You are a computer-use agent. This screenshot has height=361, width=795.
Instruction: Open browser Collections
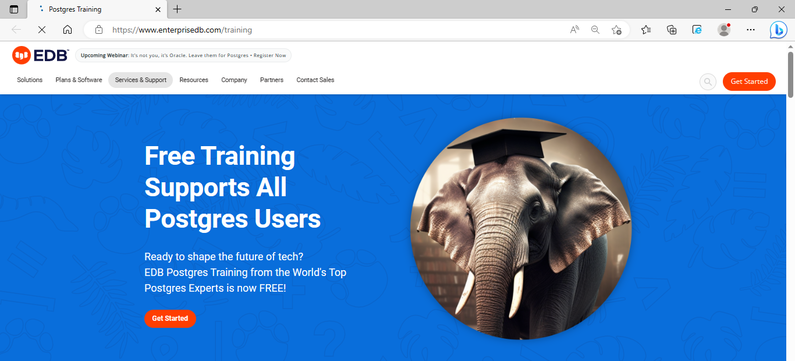click(x=672, y=30)
